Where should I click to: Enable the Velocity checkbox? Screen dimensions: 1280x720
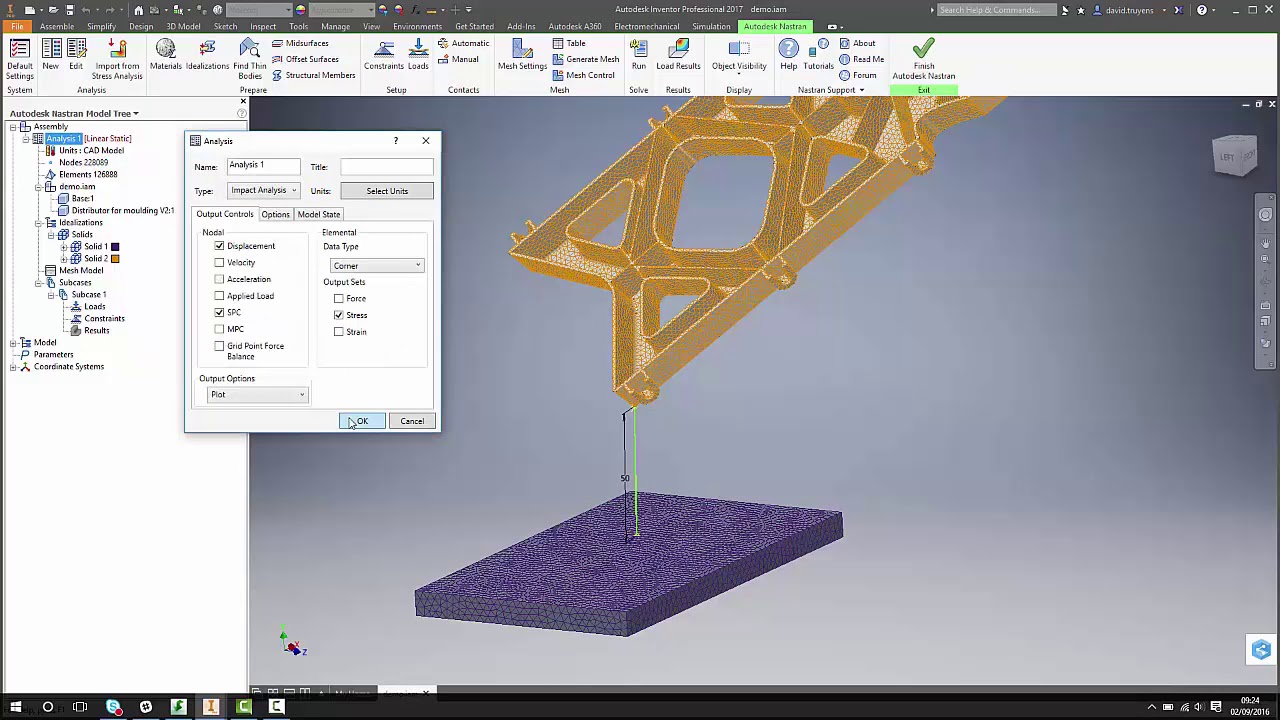[x=219, y=263]
